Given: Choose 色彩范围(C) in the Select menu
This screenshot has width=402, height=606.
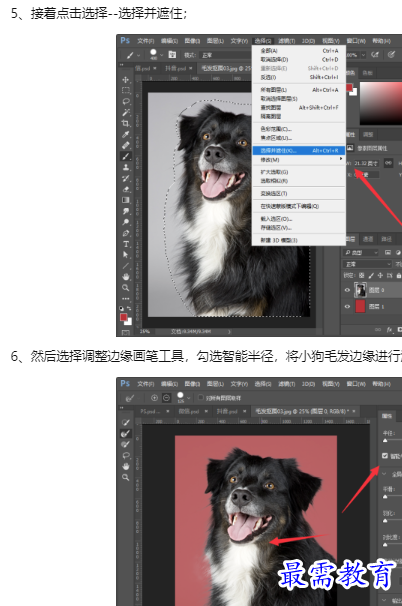Looking at the screenshot, I should 298,129.
